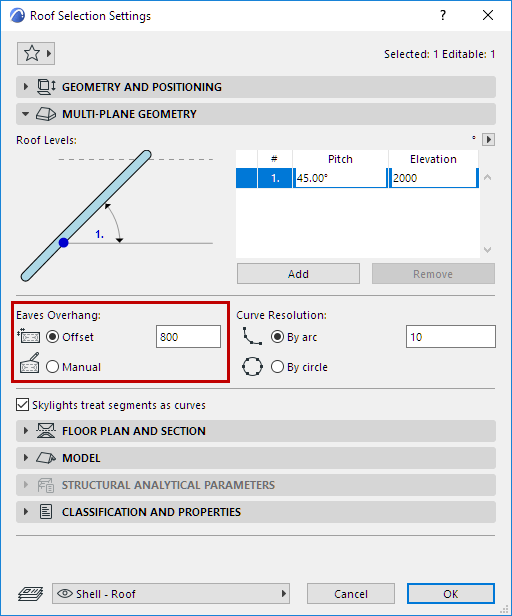Click the Add roof level button
512x616 pixels.
(298, 273)
